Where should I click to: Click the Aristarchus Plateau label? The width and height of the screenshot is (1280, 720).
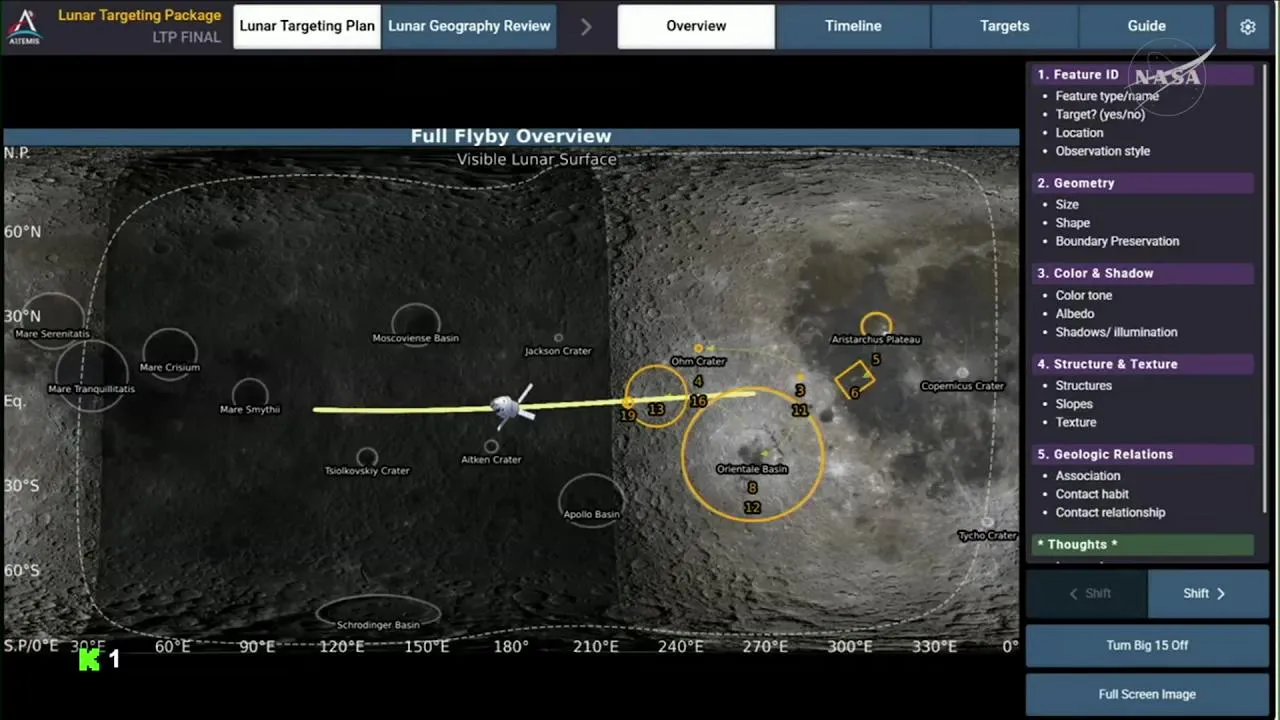pyautogui.click(x=876, y=339)
